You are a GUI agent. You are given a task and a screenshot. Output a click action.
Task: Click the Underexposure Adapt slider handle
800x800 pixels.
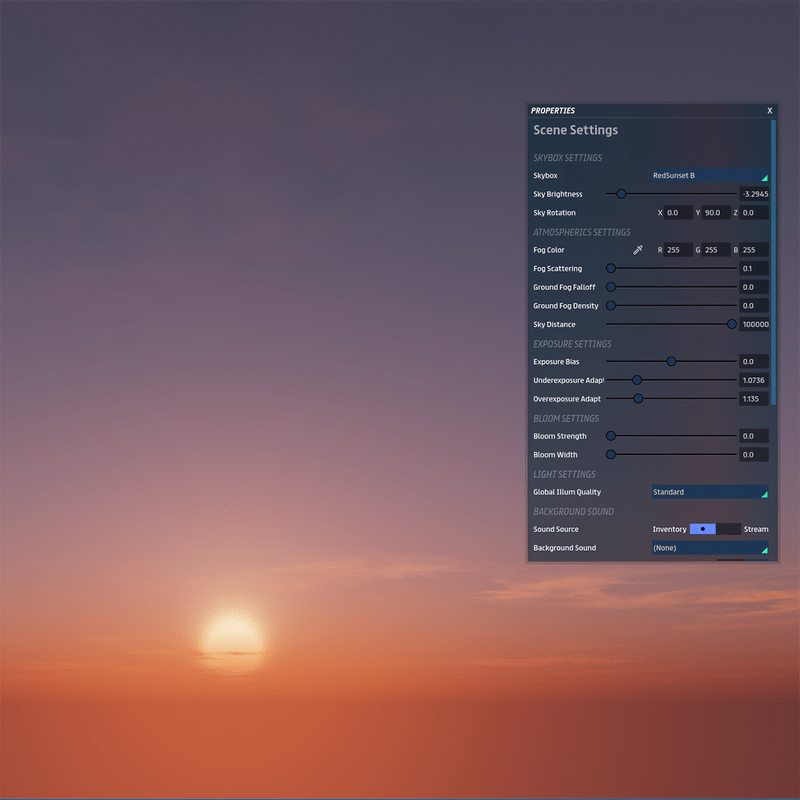point(637,380)
